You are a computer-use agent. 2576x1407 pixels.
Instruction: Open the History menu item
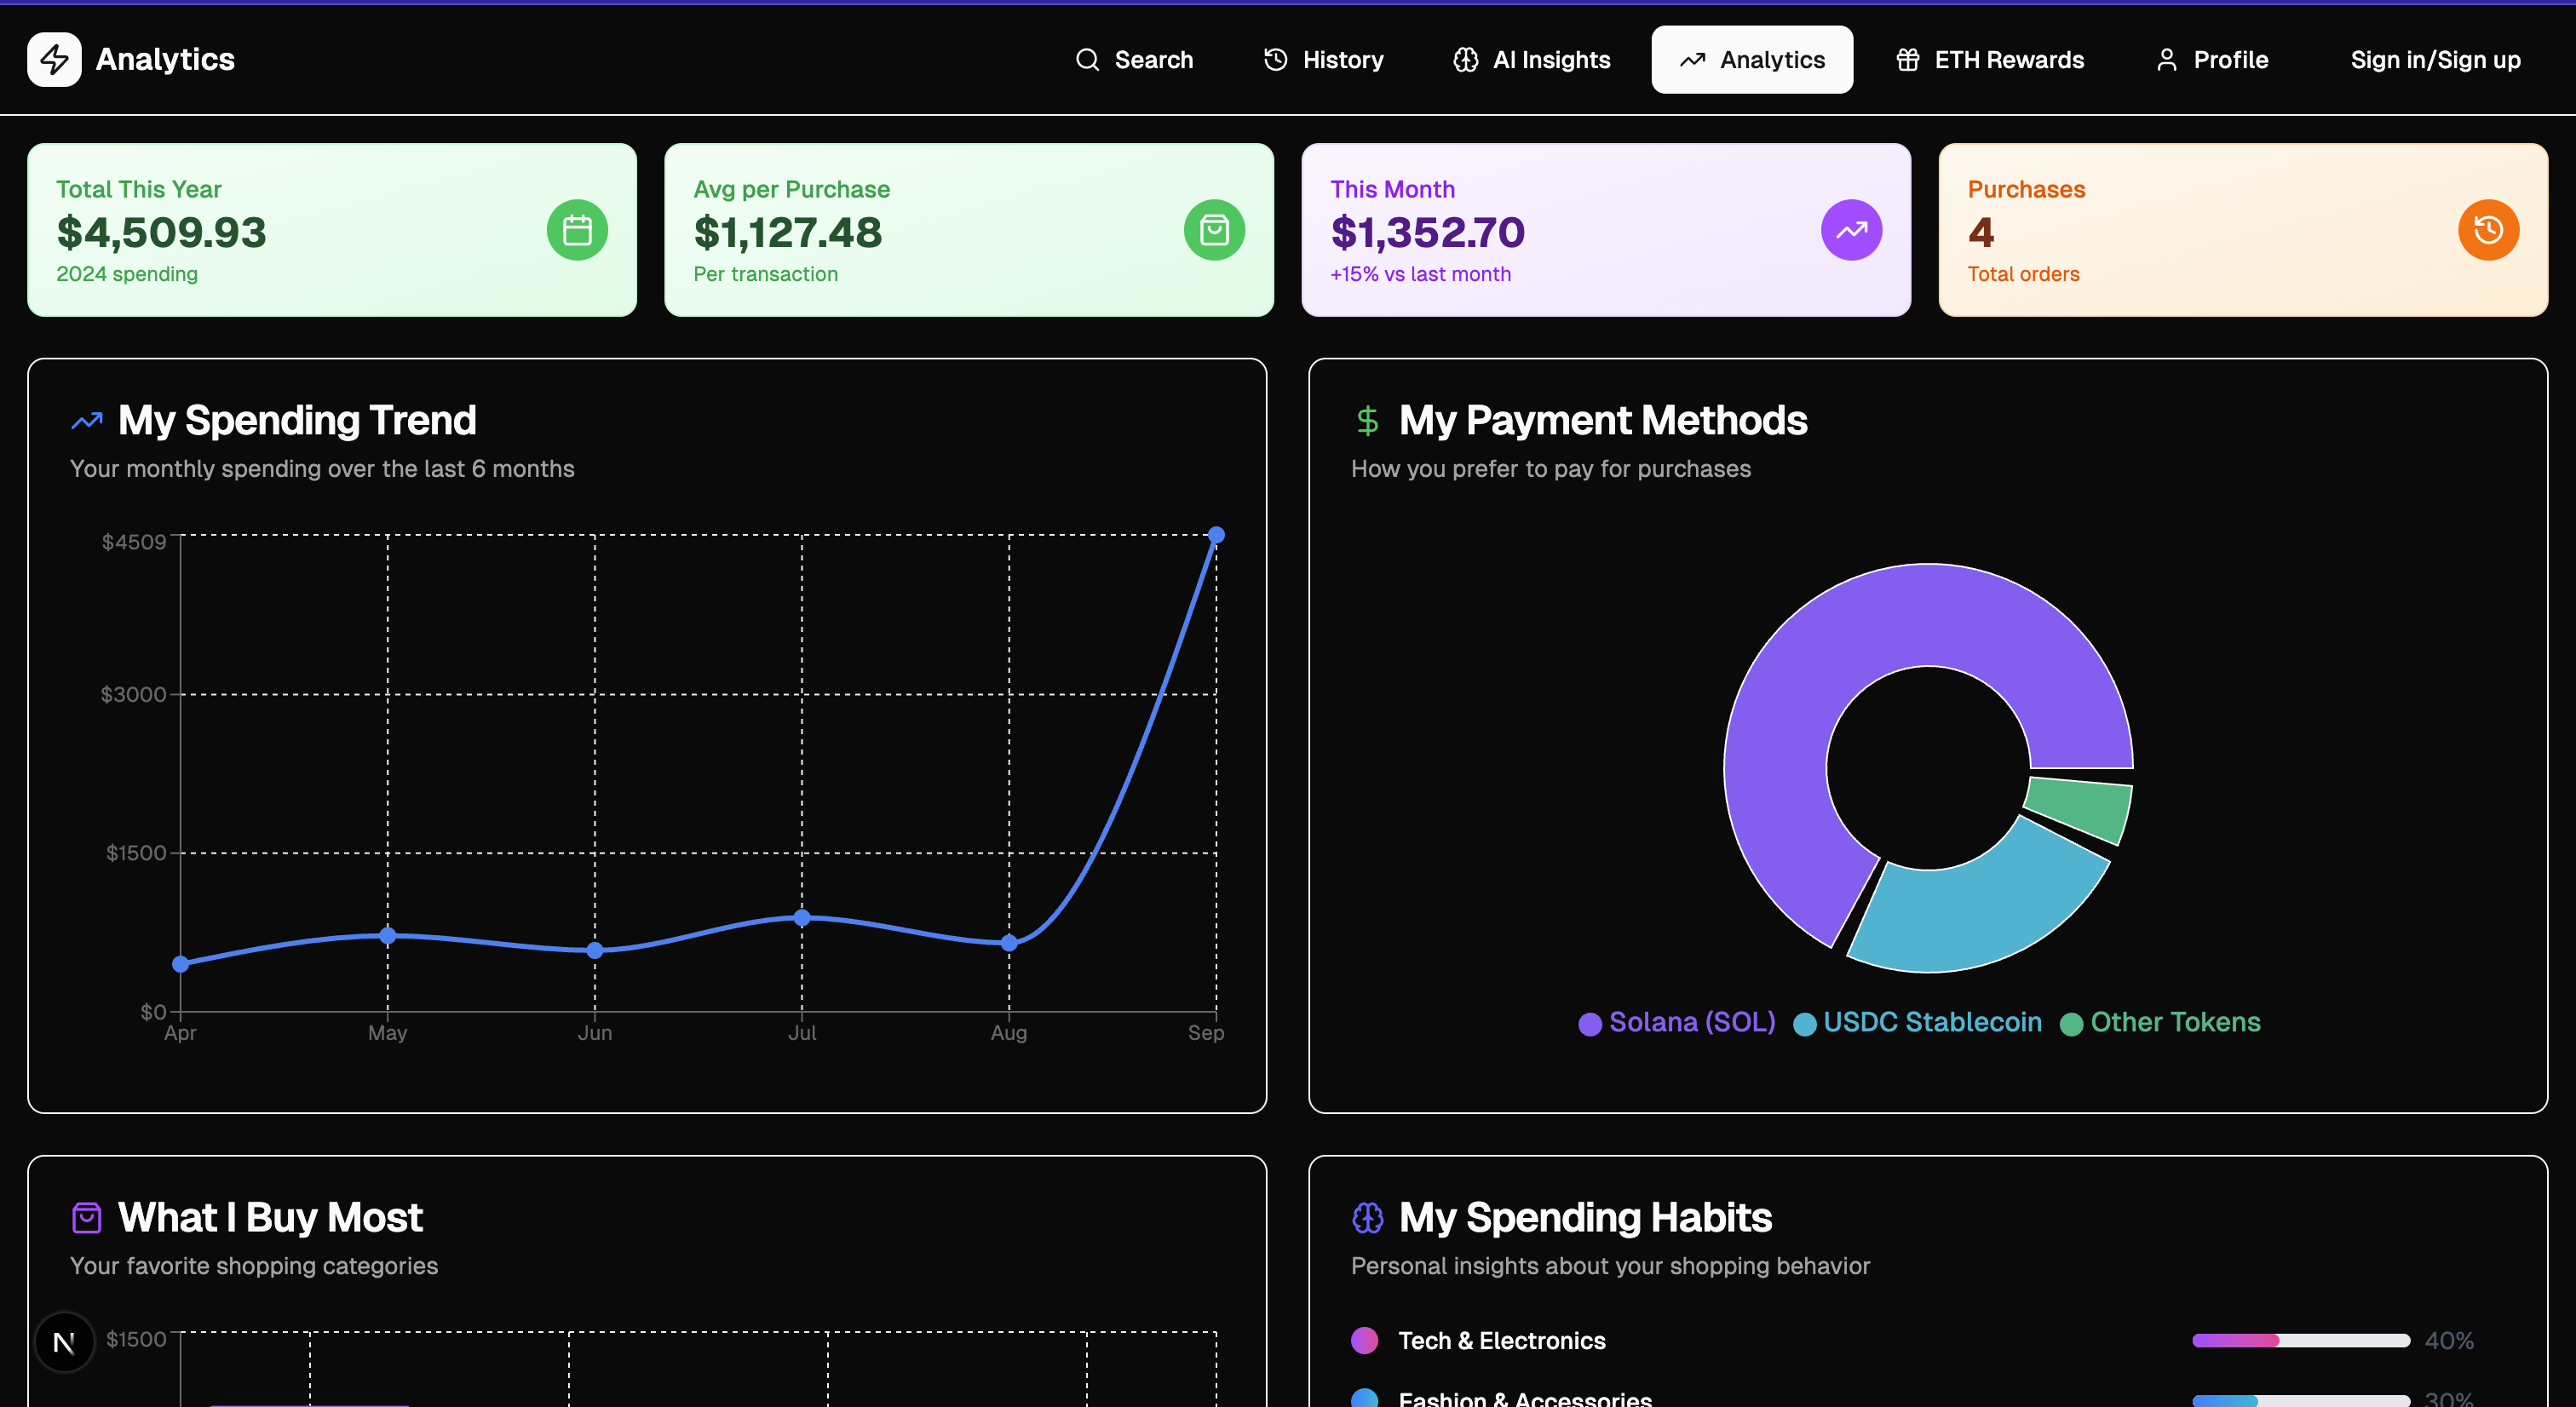coord(1323,59)
